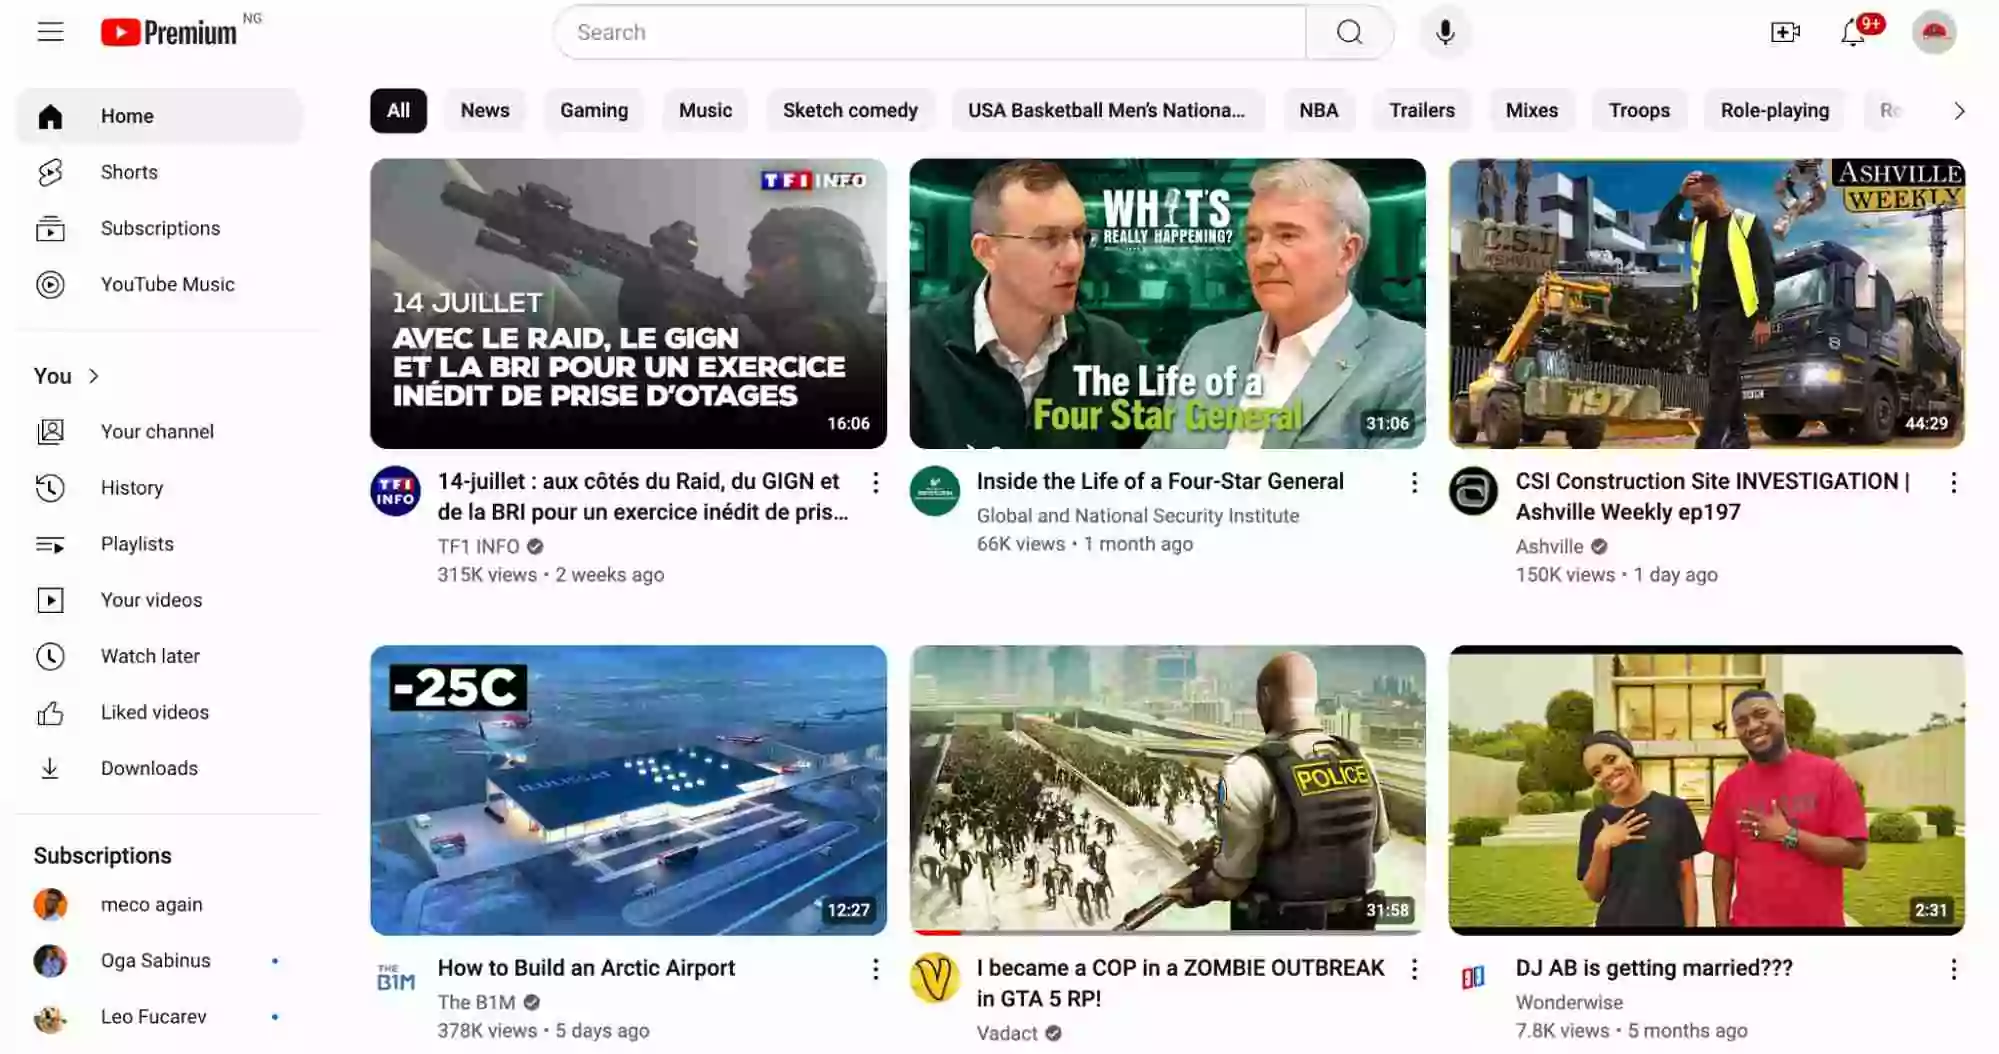Start voice search with the microphone icon
Viewport: 1999px width, 1054px height.
1443,31
